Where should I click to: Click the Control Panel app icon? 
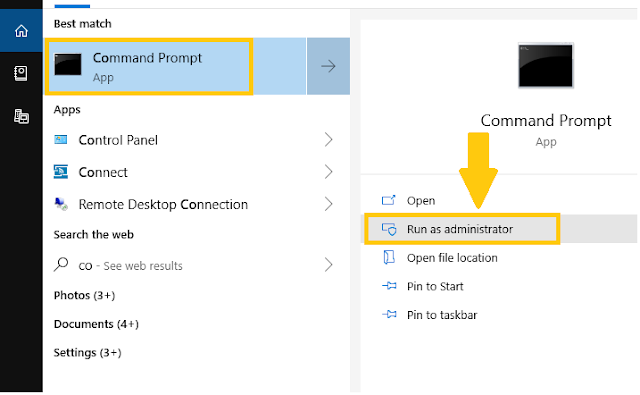click(x=61, y=140)
